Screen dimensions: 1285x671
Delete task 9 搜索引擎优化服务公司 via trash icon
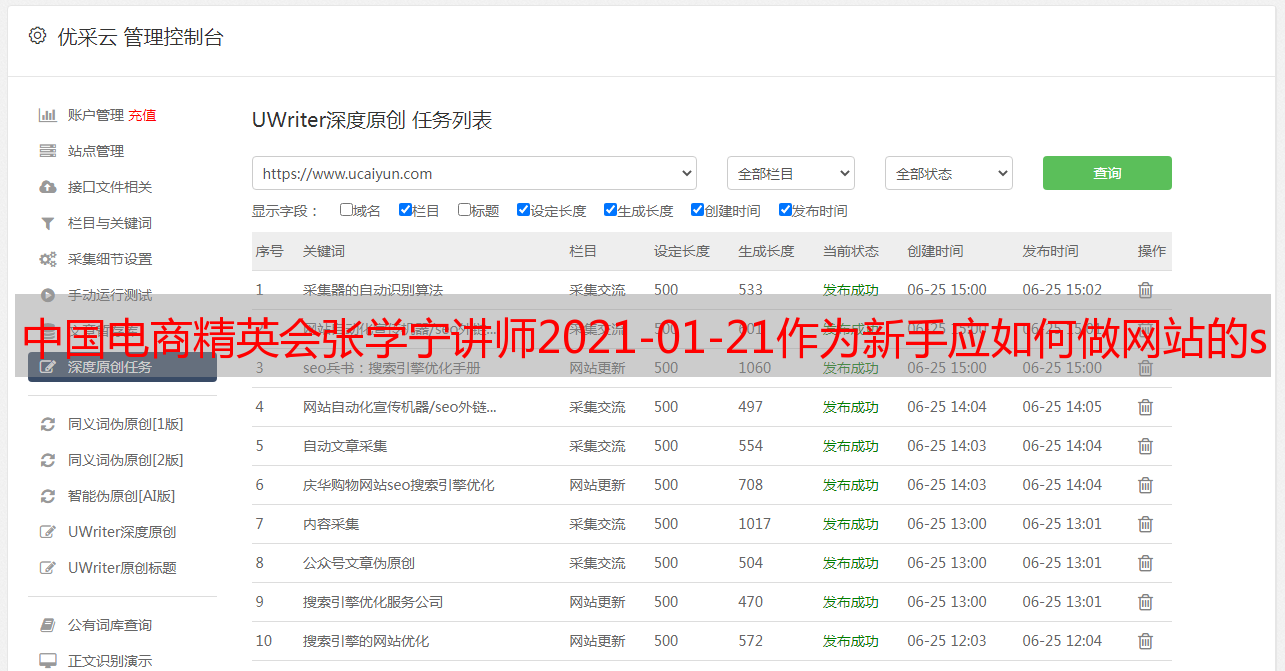[x=1145, y=602]
